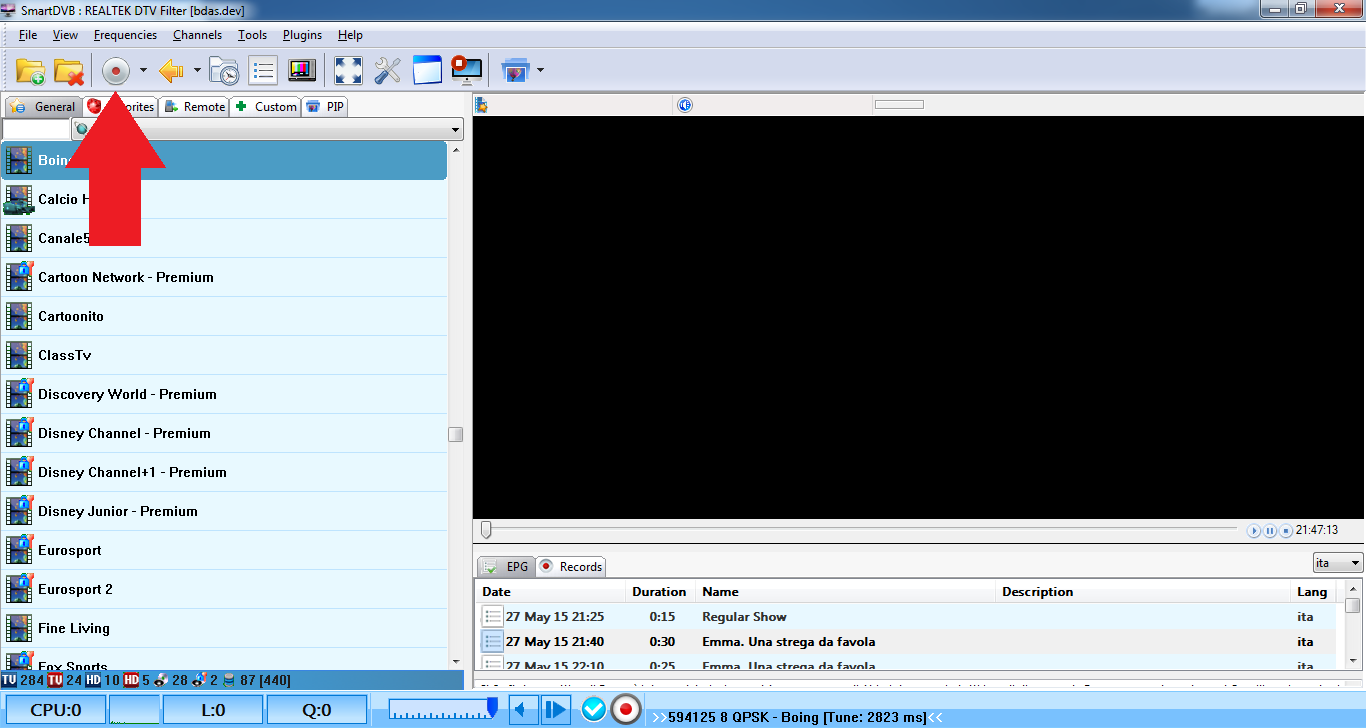Open the EPG tab
The width and height of the screenshot is (1366, 728).
coord(505,566)
